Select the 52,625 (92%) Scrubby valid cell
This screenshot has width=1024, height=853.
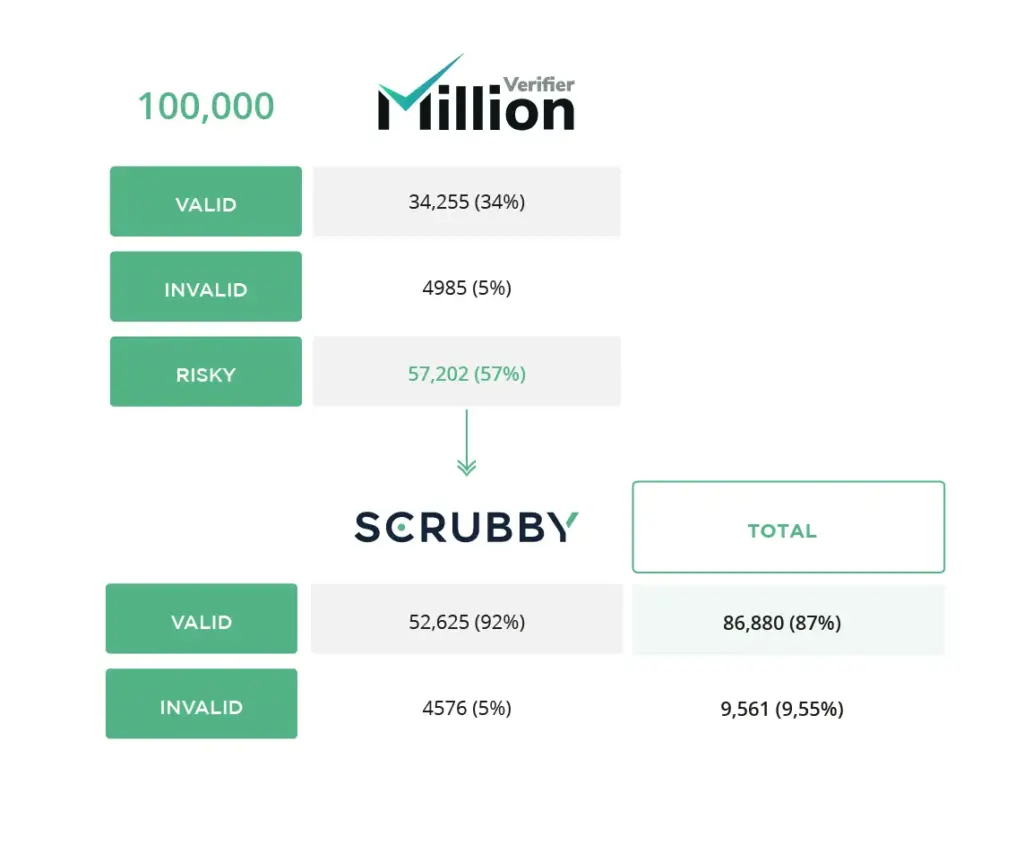point(466,619)
